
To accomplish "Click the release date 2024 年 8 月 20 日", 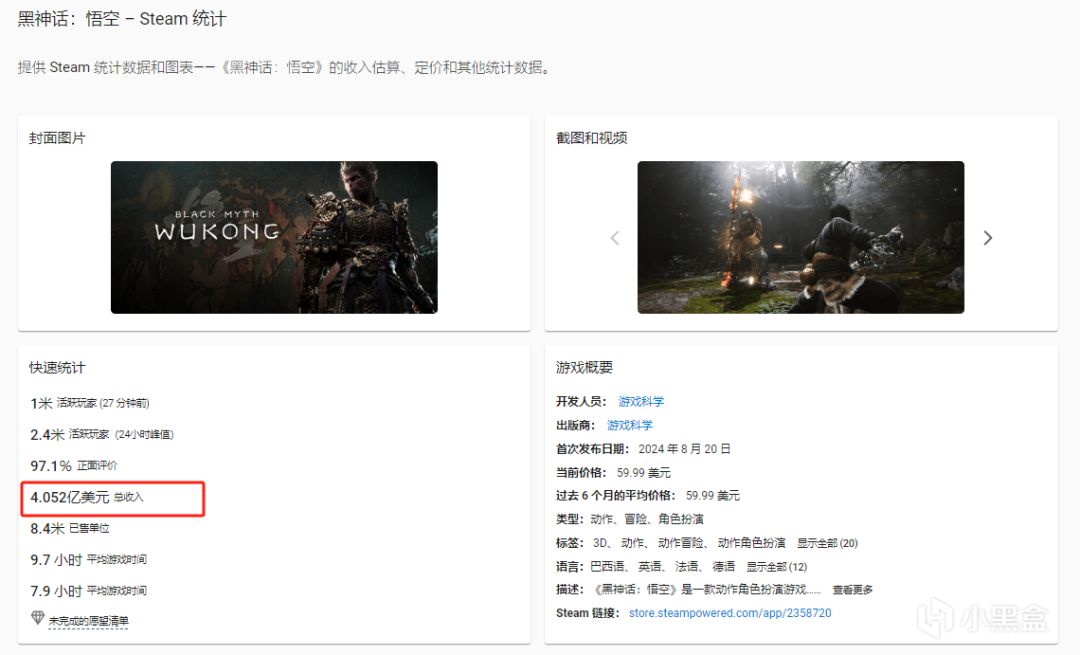I will point(684,448).
